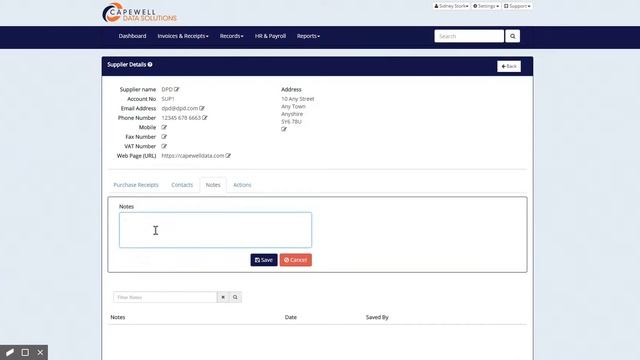Click the top search magnifier button

513,36
